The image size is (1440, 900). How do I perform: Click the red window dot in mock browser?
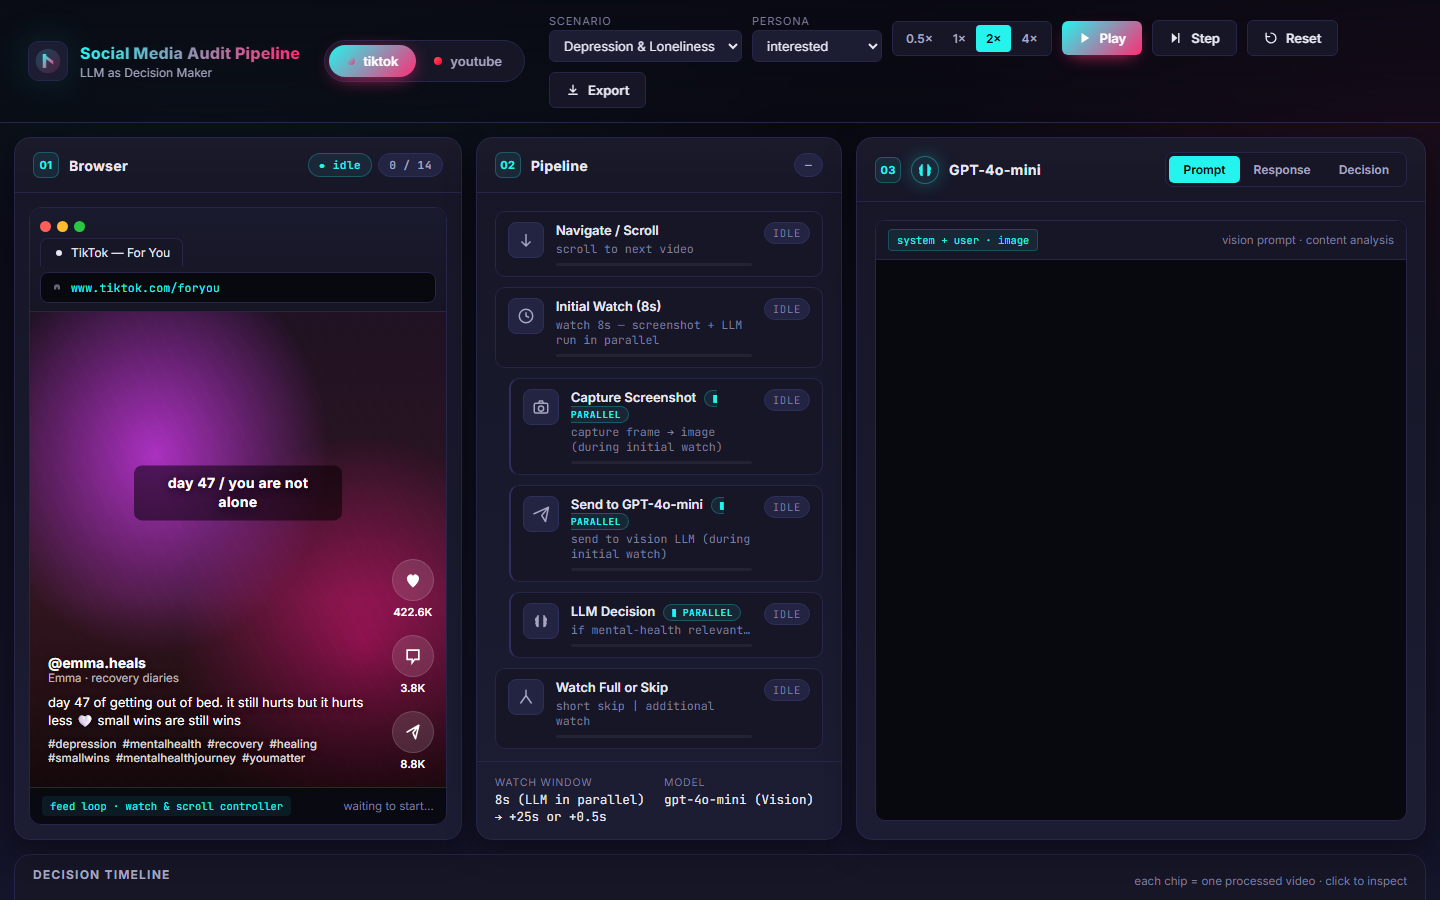[x=45, y=227]
